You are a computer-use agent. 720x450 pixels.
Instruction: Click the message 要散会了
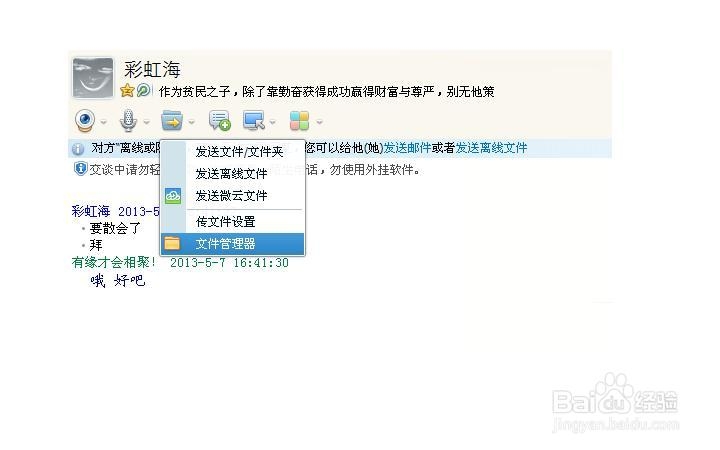click(115, 228)
